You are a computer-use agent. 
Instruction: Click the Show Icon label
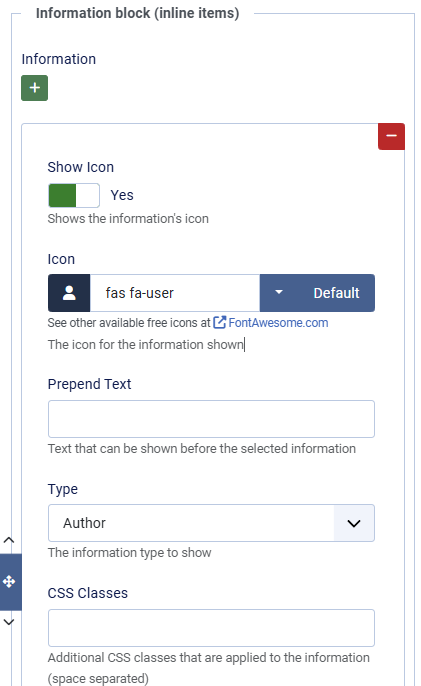[81, 167]
